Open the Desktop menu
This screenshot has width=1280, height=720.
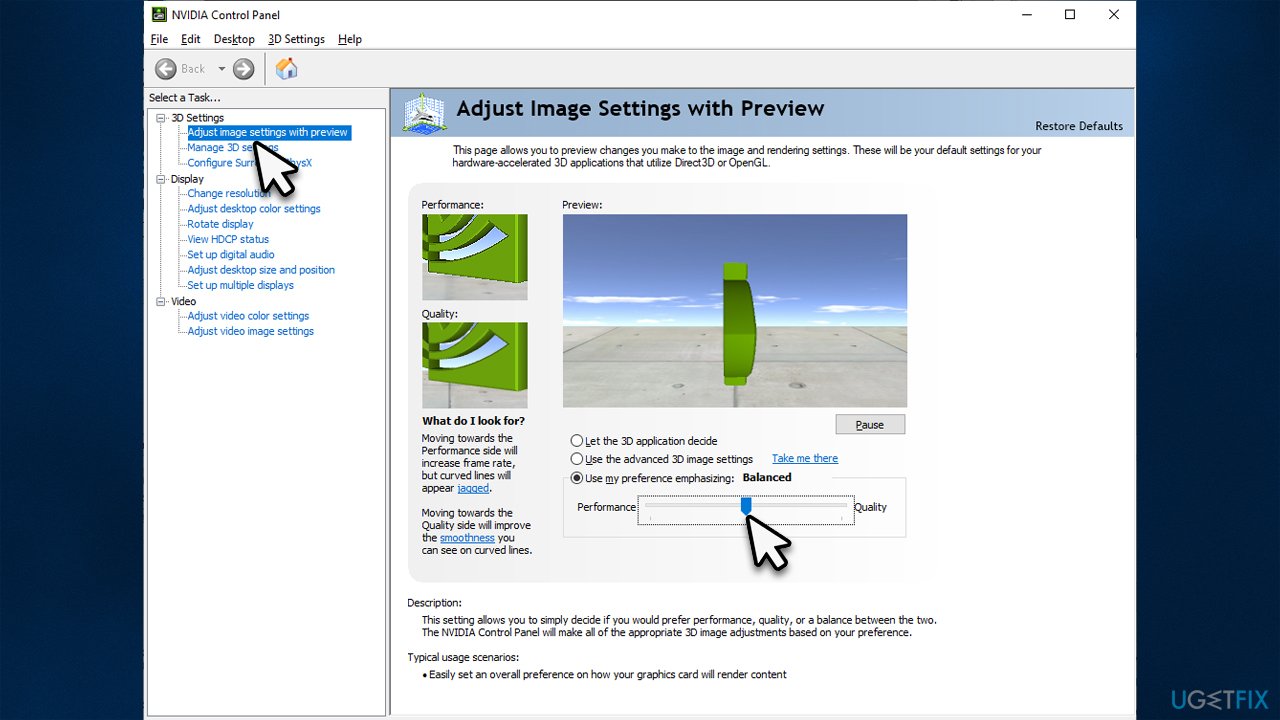click(234, 39)
